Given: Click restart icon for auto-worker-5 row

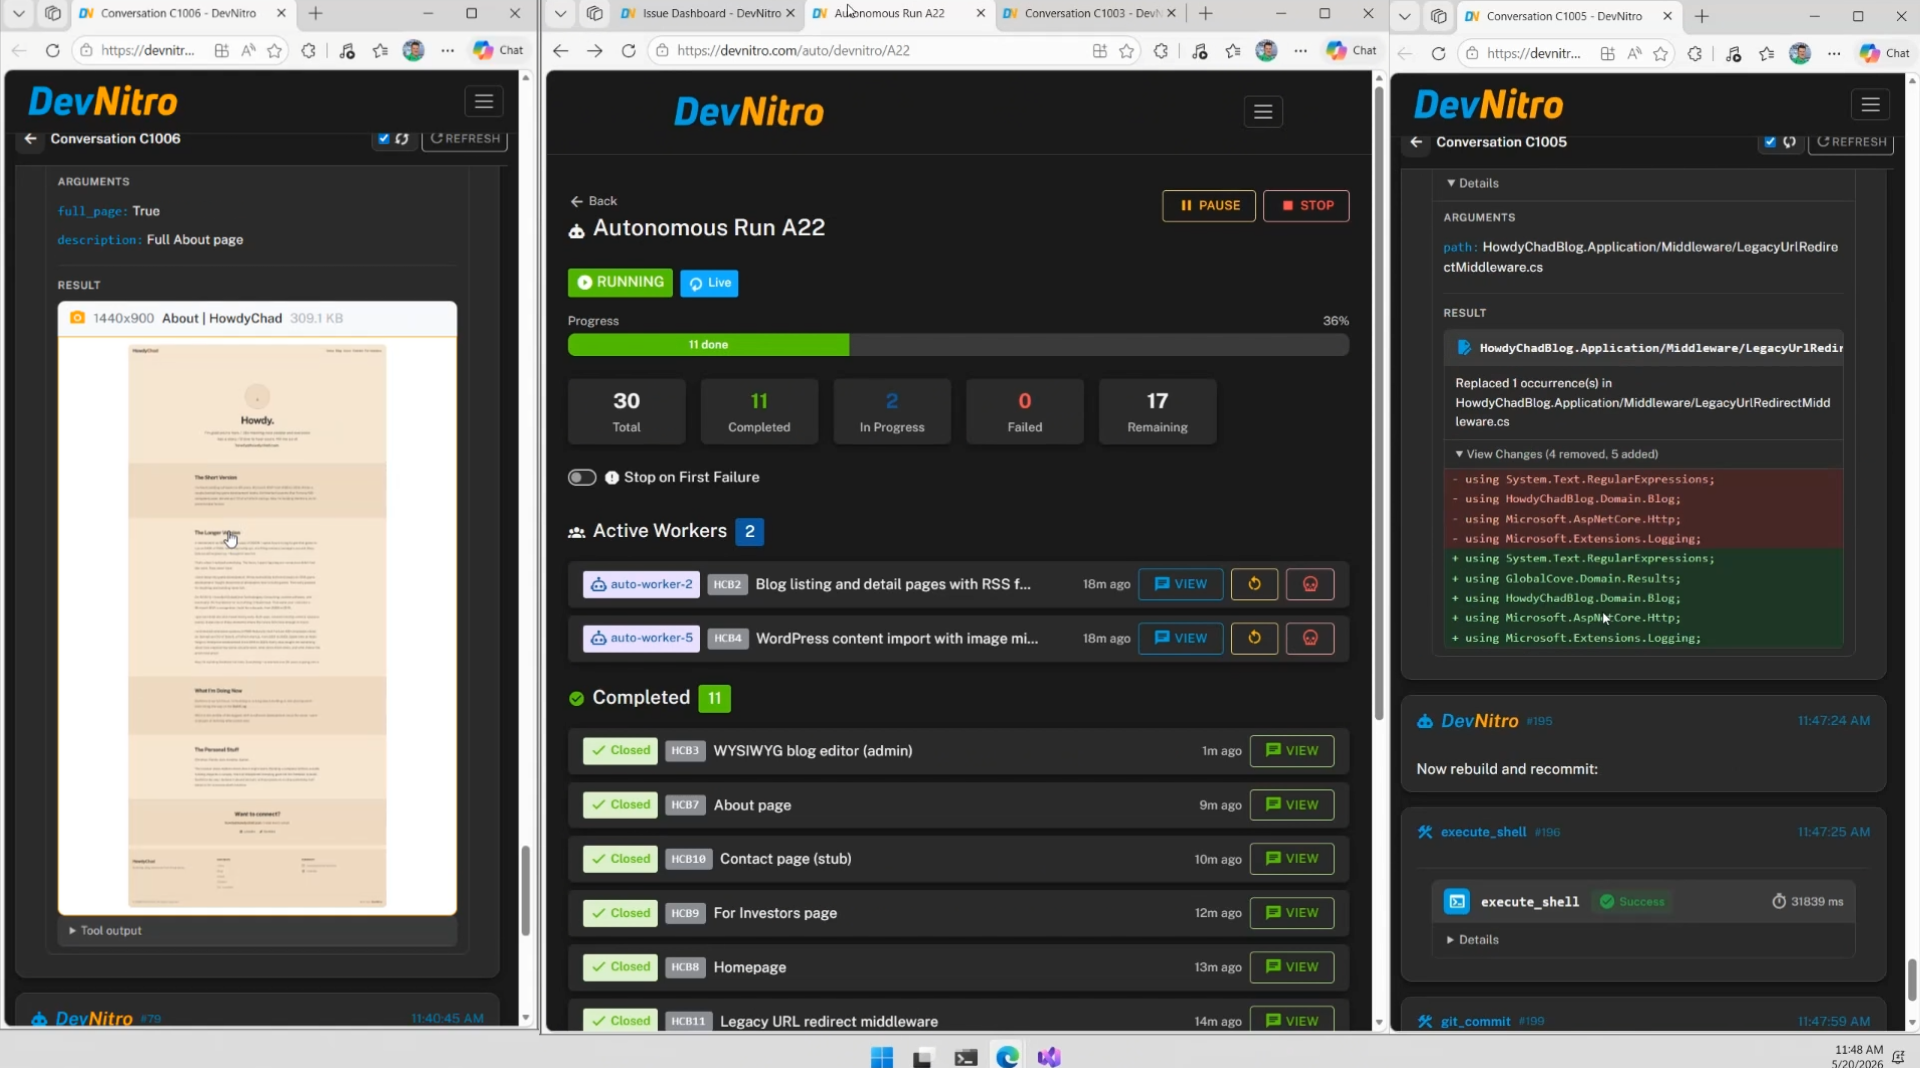Looking at the screenshot, I should point(1254,638).
